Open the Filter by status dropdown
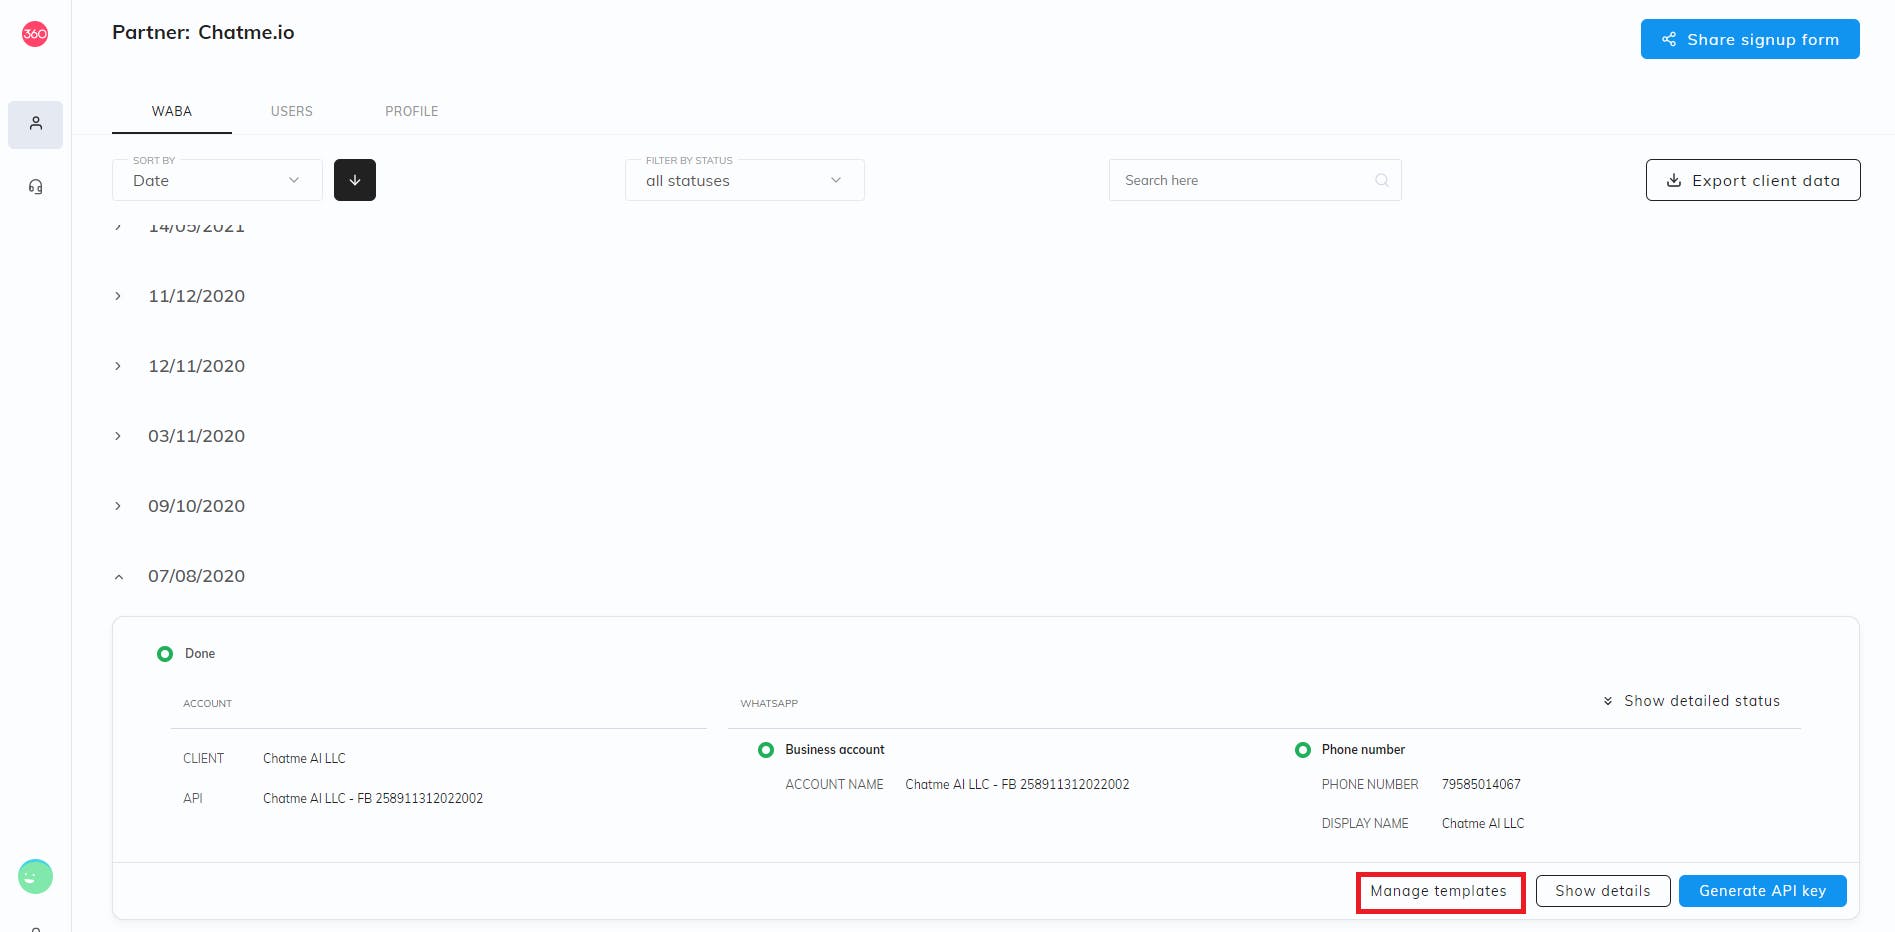The image size is (1895, 932). point(744,180)
